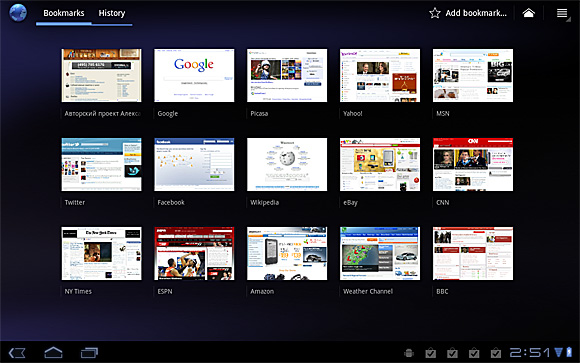Open the Google bookmark thumbnail
The height and width of the screenshot is (363, 580).
pos(194,75)
